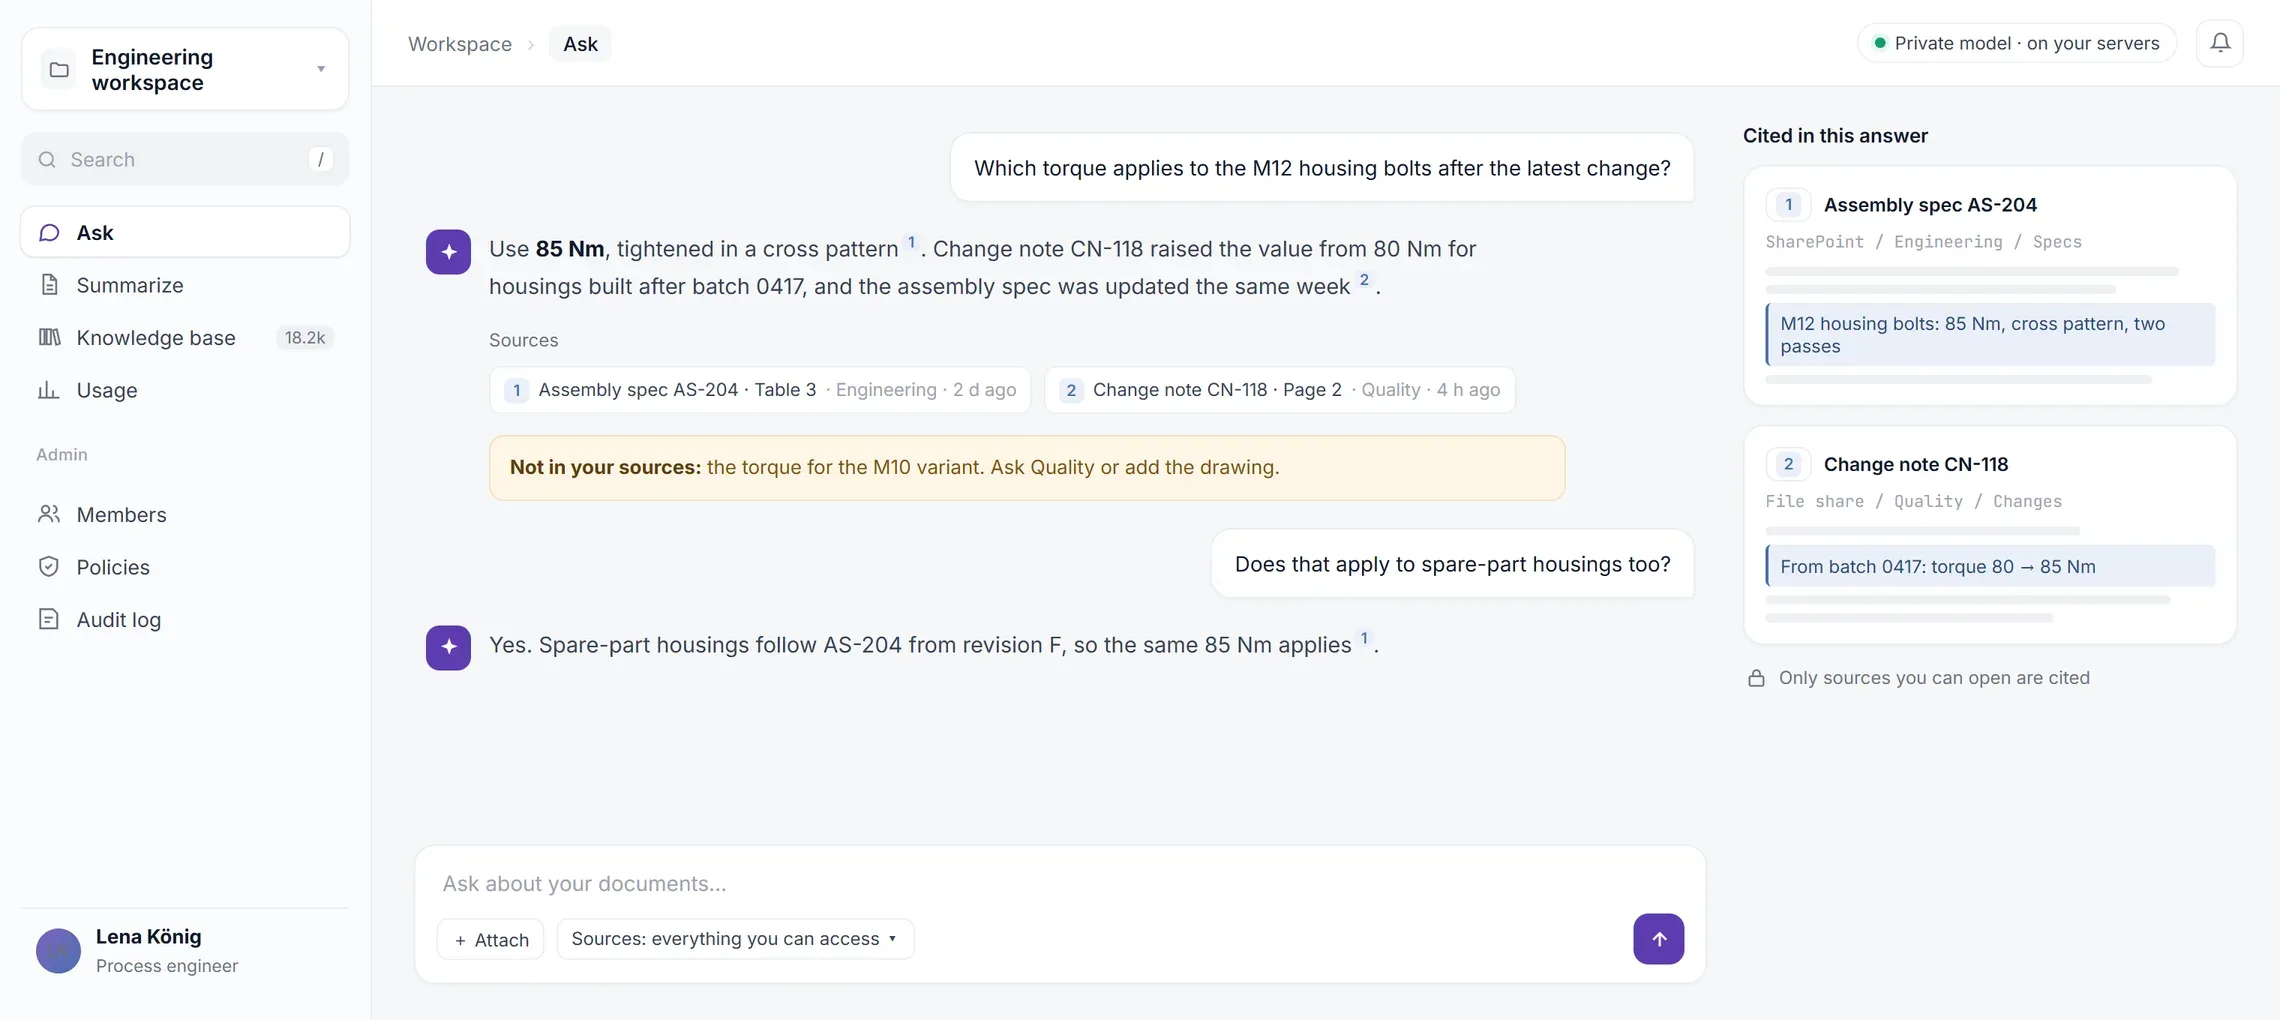
Task: Click the highlighted excerpt 'M12 housing bolts: 85 Nm'
Action: 1990,335
